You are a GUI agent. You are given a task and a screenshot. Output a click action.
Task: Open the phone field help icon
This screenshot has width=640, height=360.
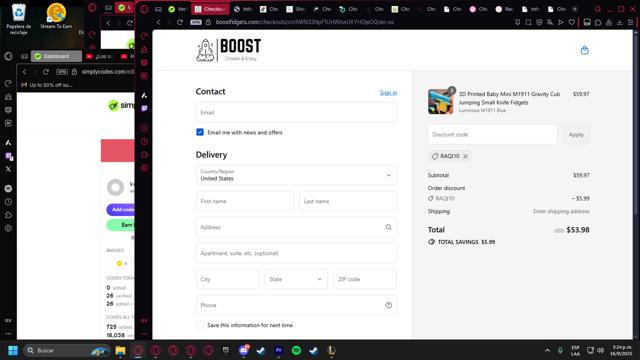click(388, 305)
